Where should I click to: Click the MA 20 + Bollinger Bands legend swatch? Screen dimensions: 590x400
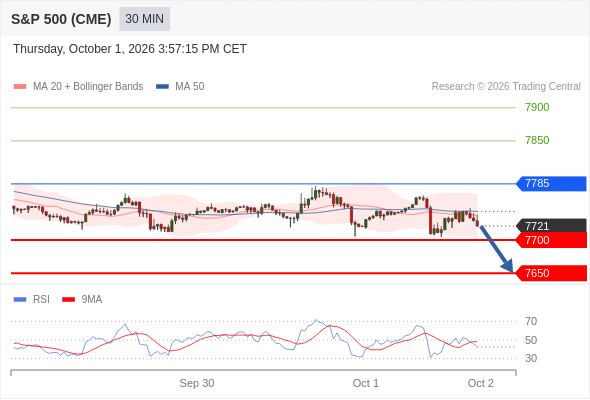click(x=20, y=87)
